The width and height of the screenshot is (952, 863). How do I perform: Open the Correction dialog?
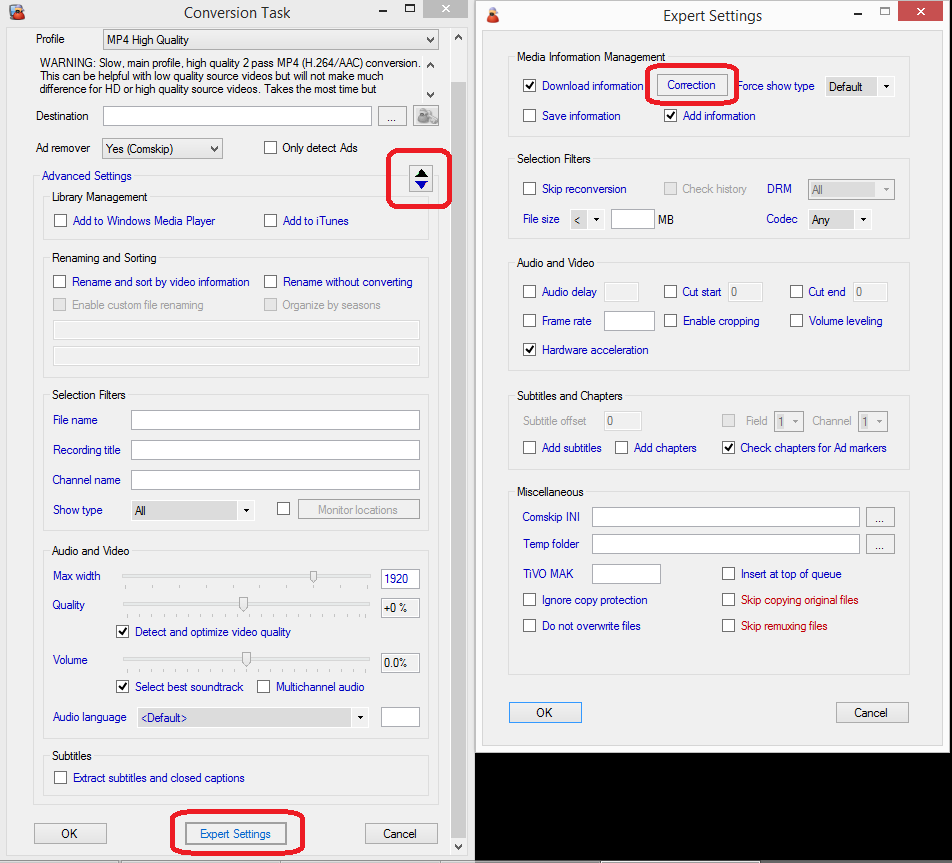pos(692,85)
